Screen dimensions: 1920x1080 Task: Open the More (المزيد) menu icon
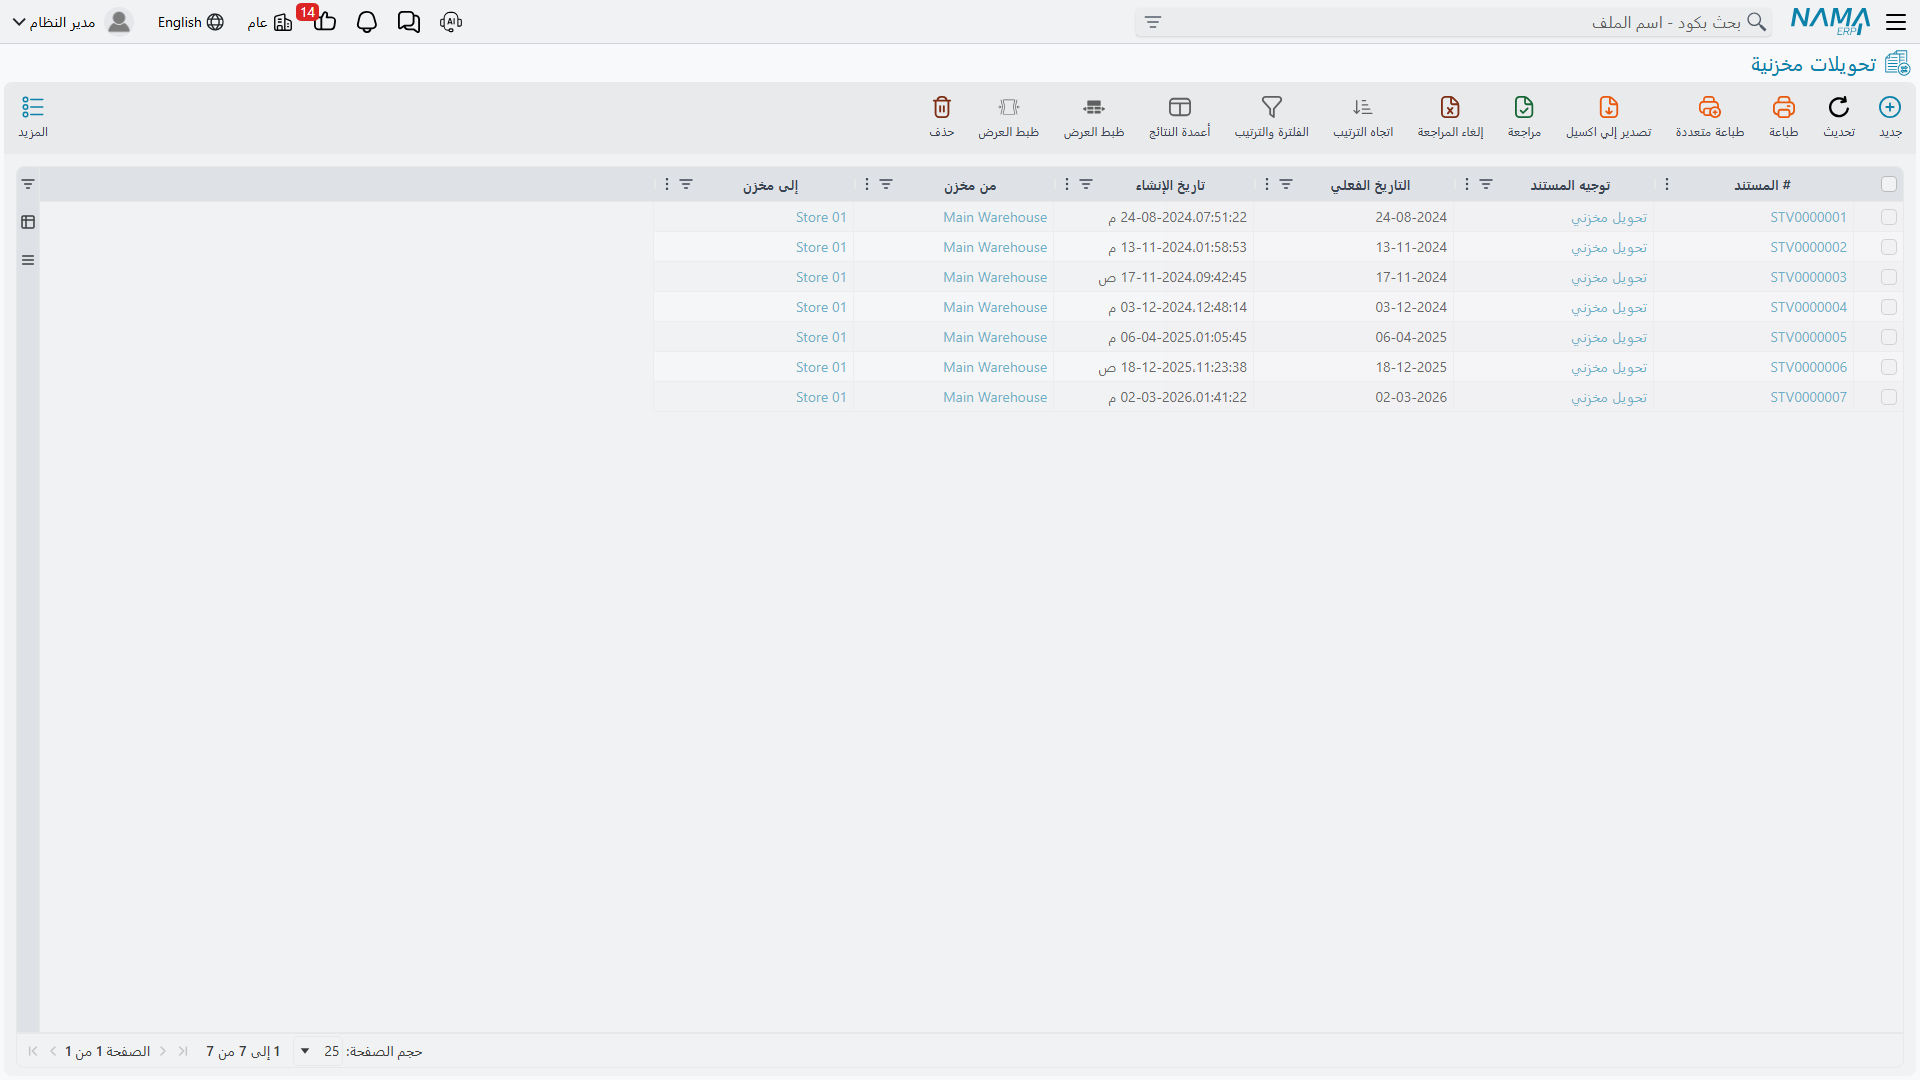(x=33, y=107)
